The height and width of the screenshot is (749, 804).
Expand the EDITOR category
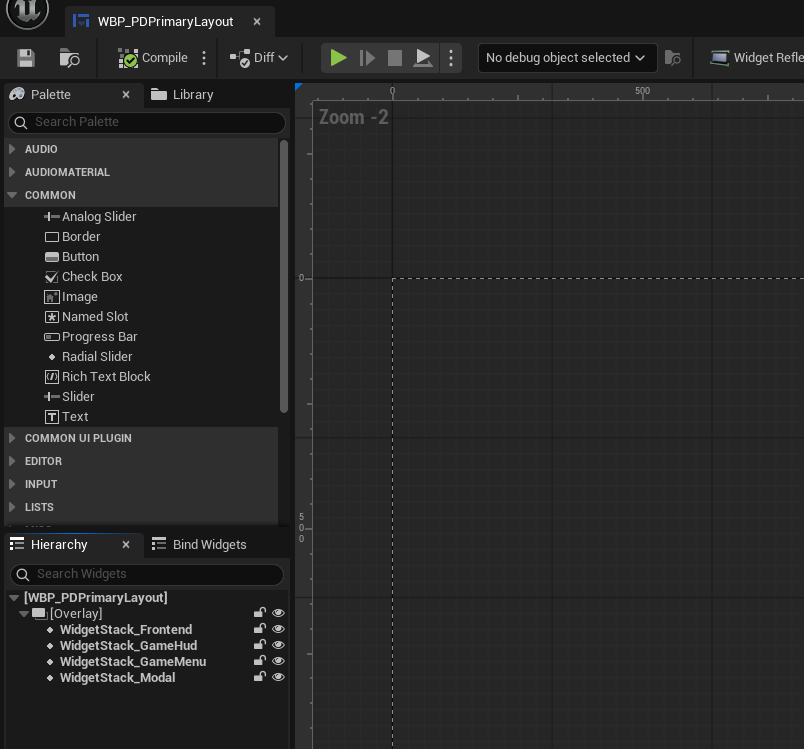(x=12, y=461)
